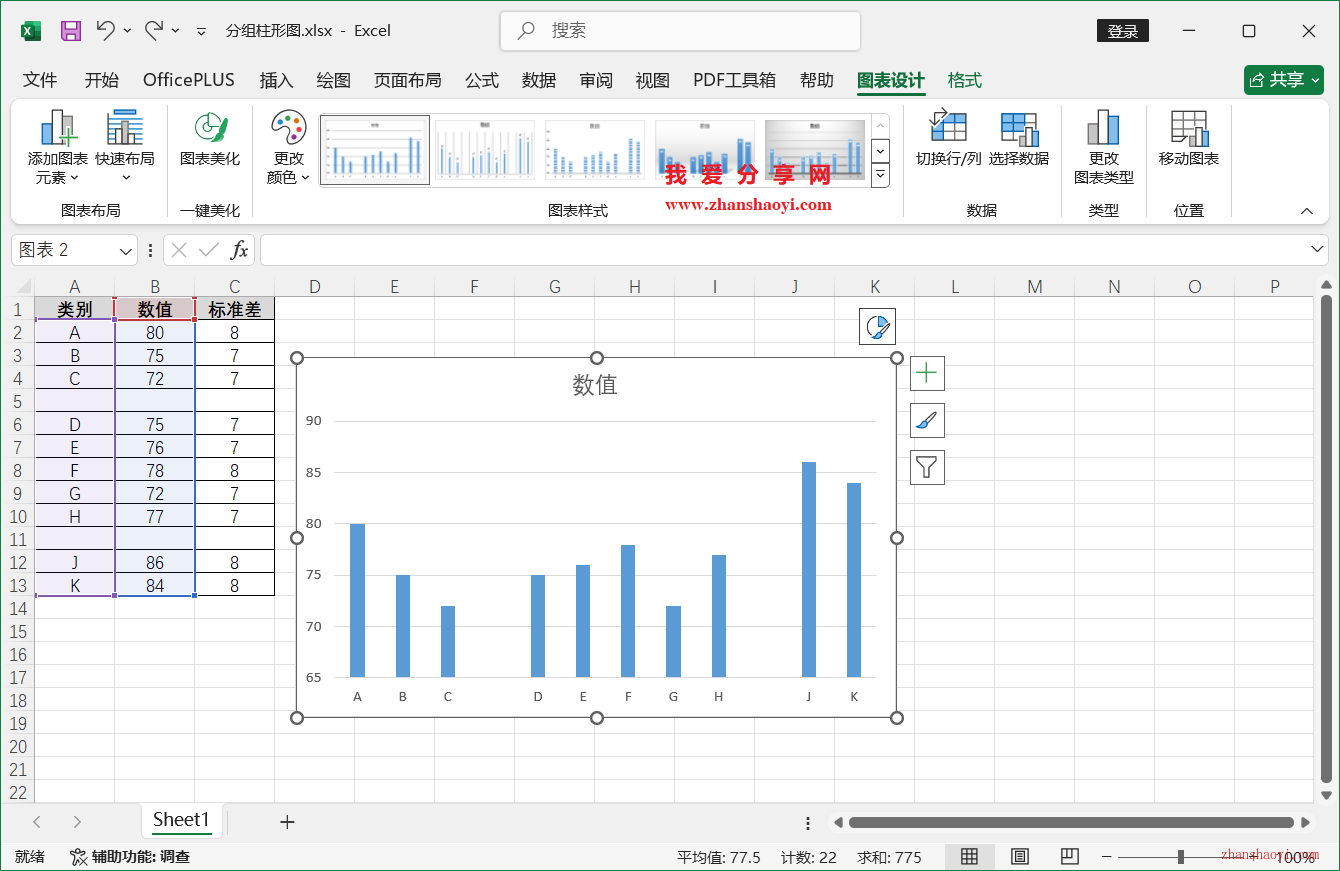Viewport: 1340px width, 871px height.
Task: Click the 登录 sign-in button
Action: click(x=1122, y=30)
